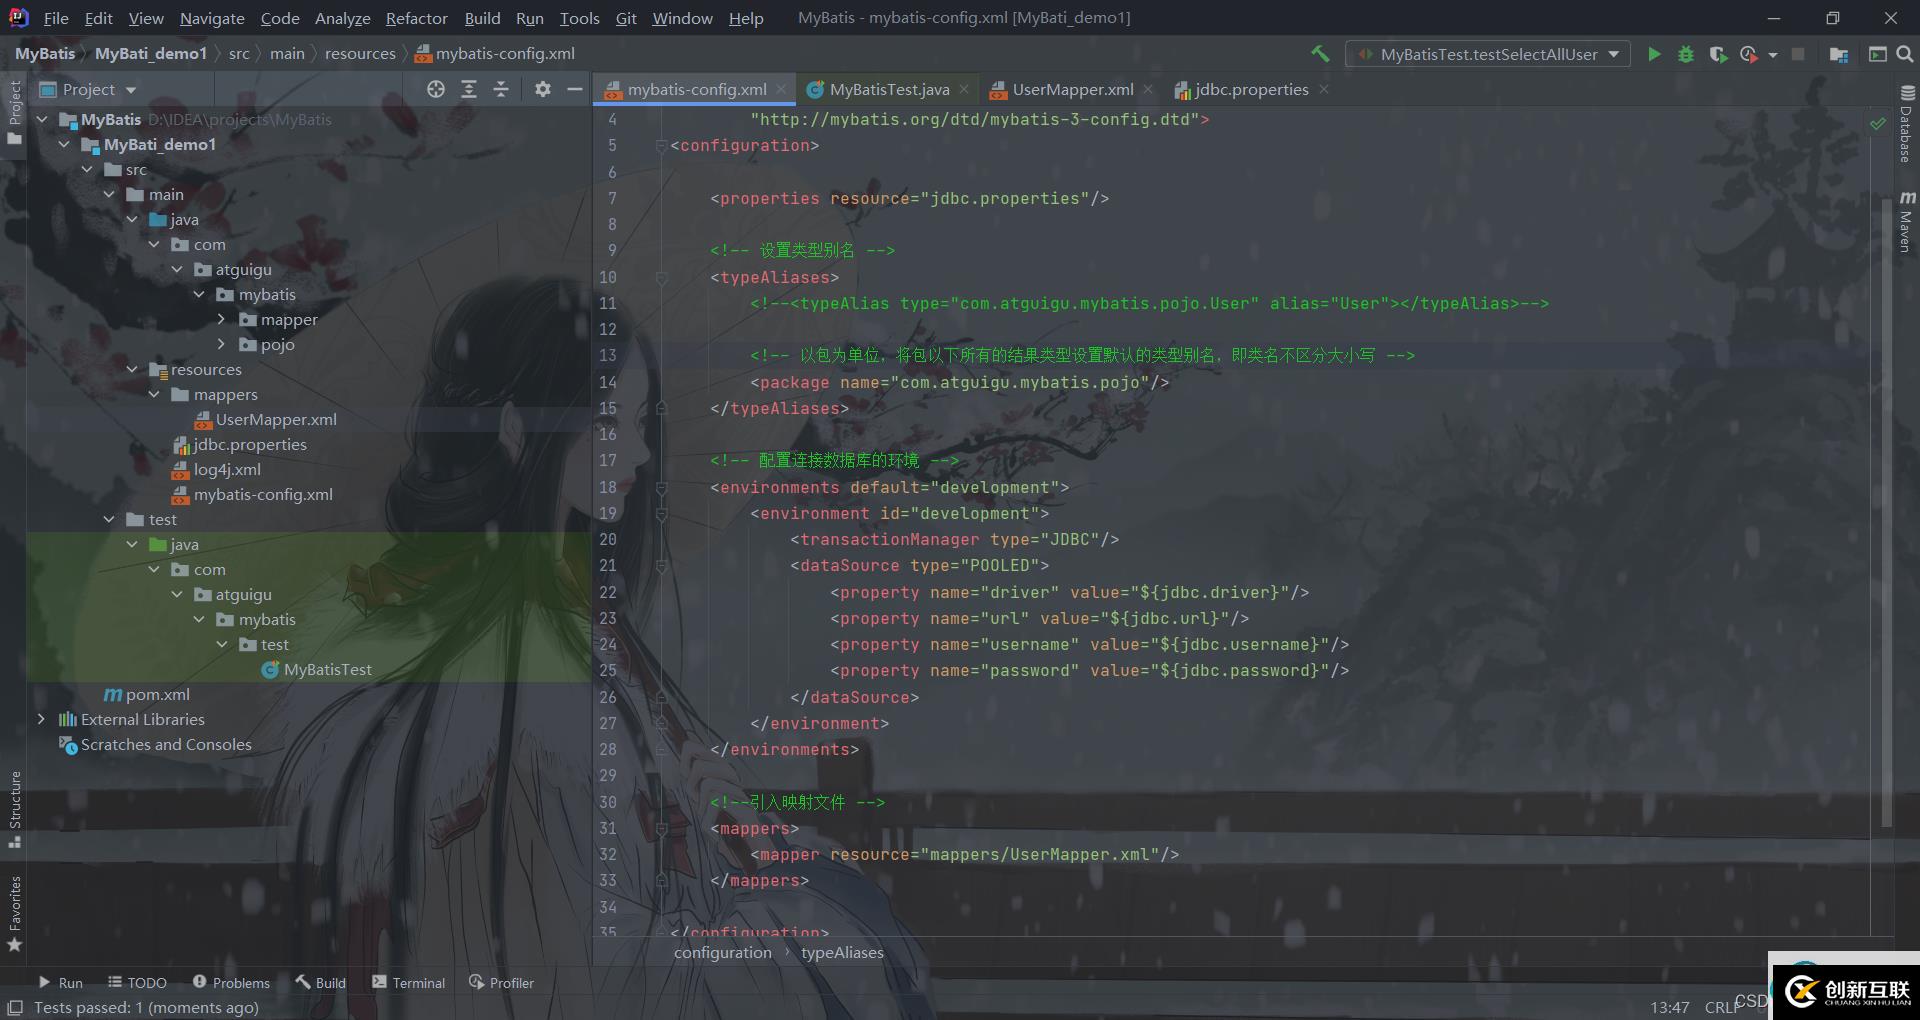Open the Maven side tool window
1920x1020 pixels.
(x=1906, y=221)
